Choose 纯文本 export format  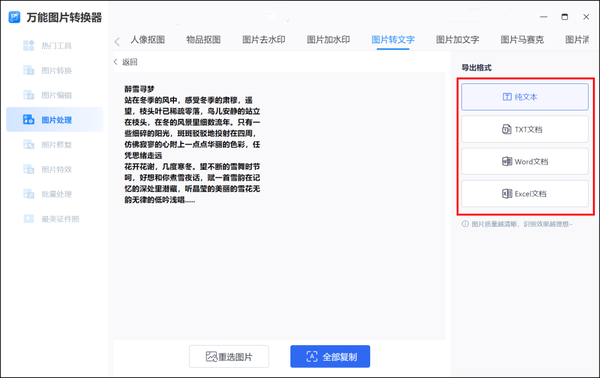point(525,97)
